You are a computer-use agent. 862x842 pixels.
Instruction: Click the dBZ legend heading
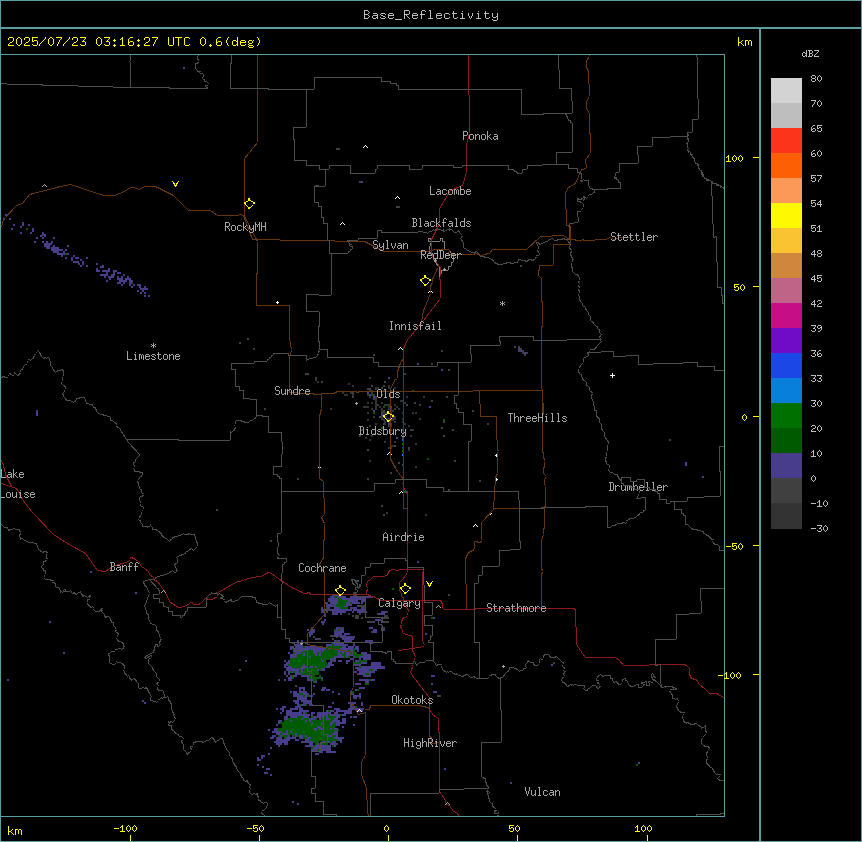click(x=810, y=53)
